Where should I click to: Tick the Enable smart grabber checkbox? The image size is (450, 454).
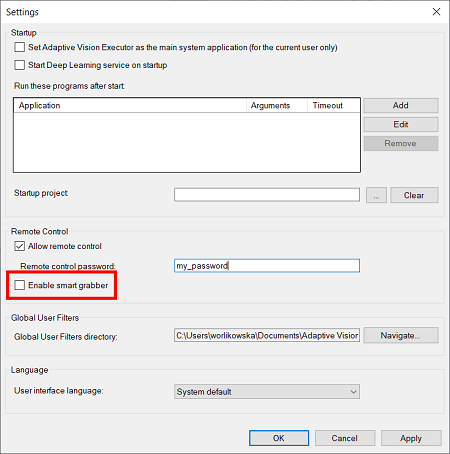19,285
